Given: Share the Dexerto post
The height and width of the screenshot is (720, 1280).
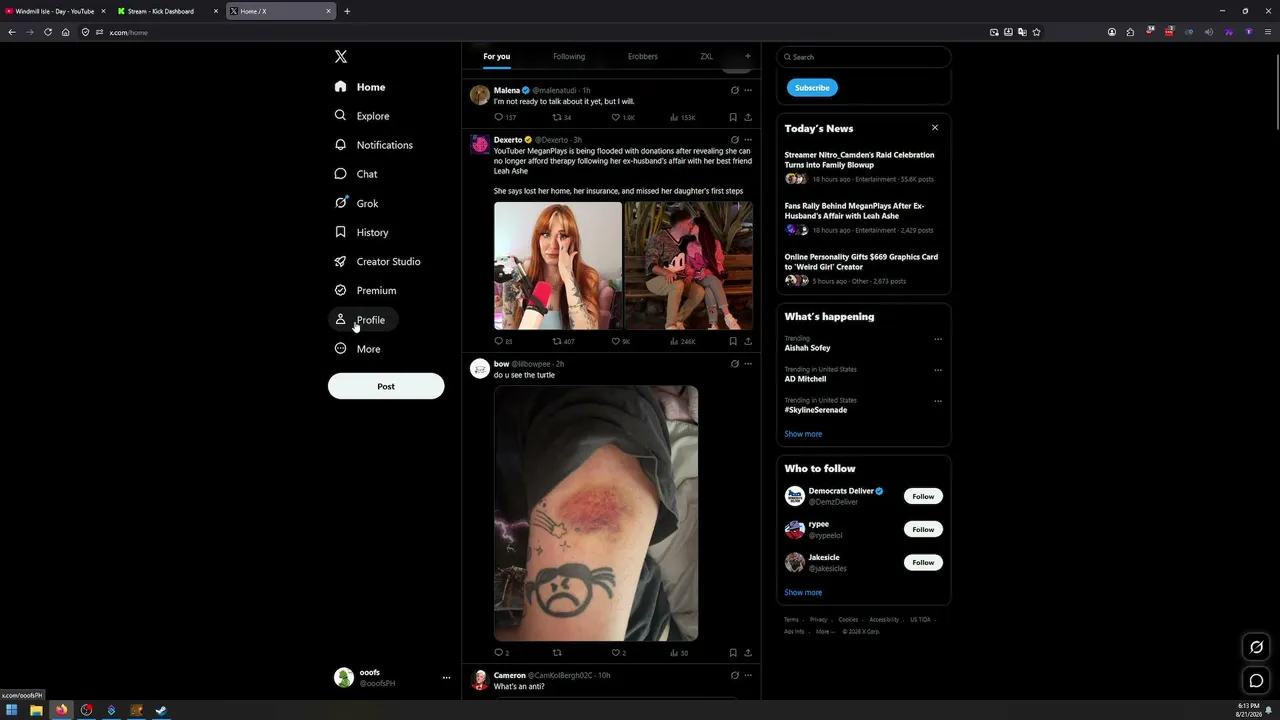Looking at the screenshot, I should tap(748, 341).
